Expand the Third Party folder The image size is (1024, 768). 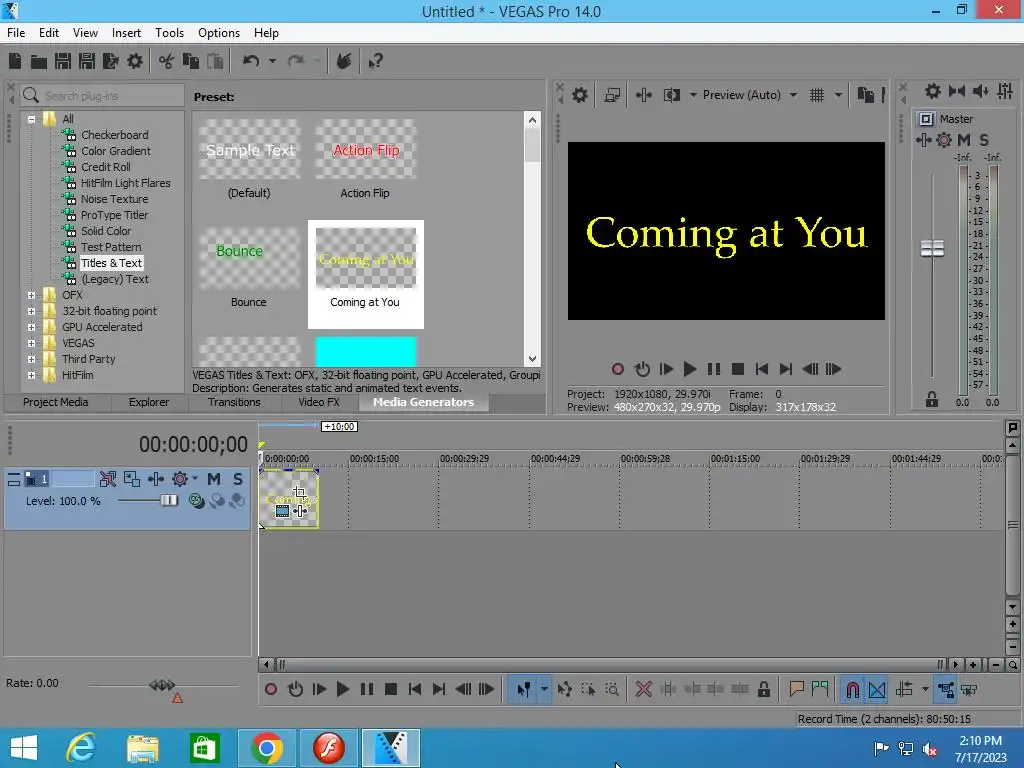coord(31,359)
